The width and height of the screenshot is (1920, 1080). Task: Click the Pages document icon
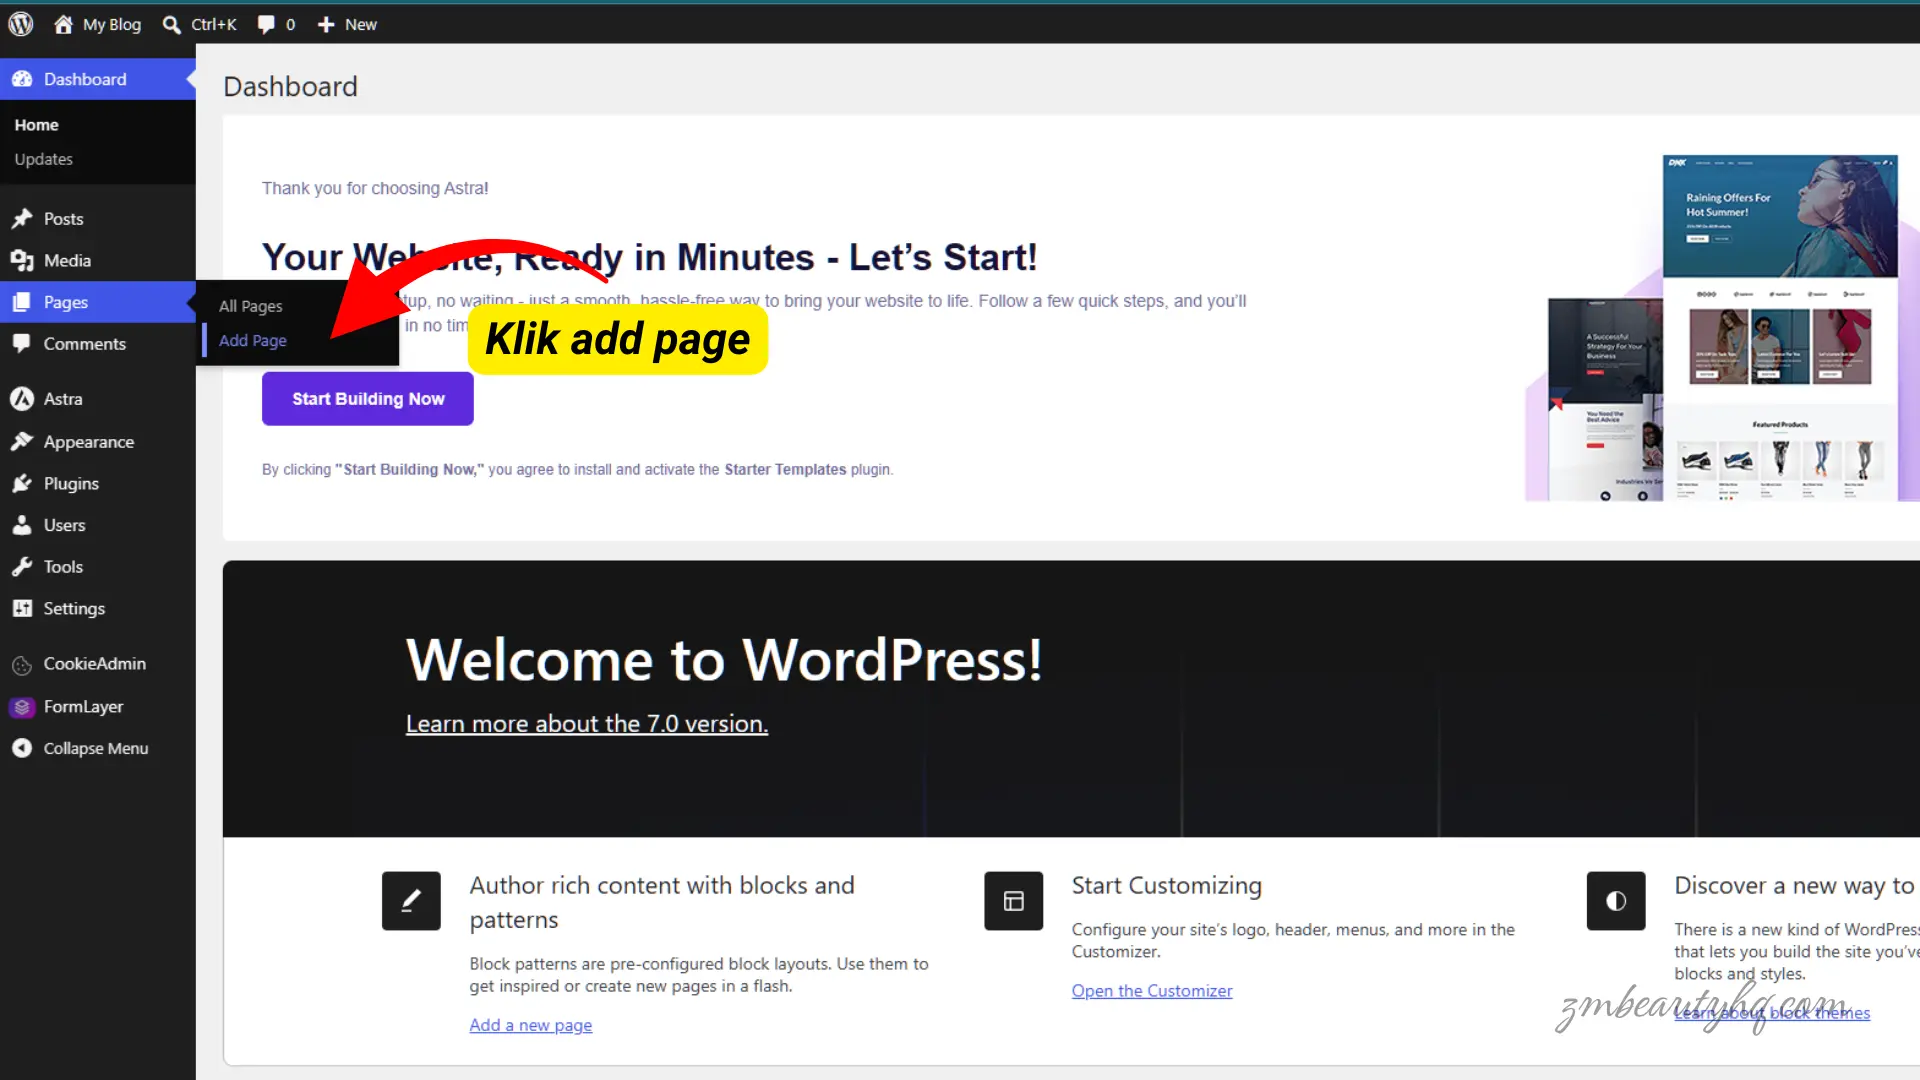pyautogui.click(x=22, y=302)
